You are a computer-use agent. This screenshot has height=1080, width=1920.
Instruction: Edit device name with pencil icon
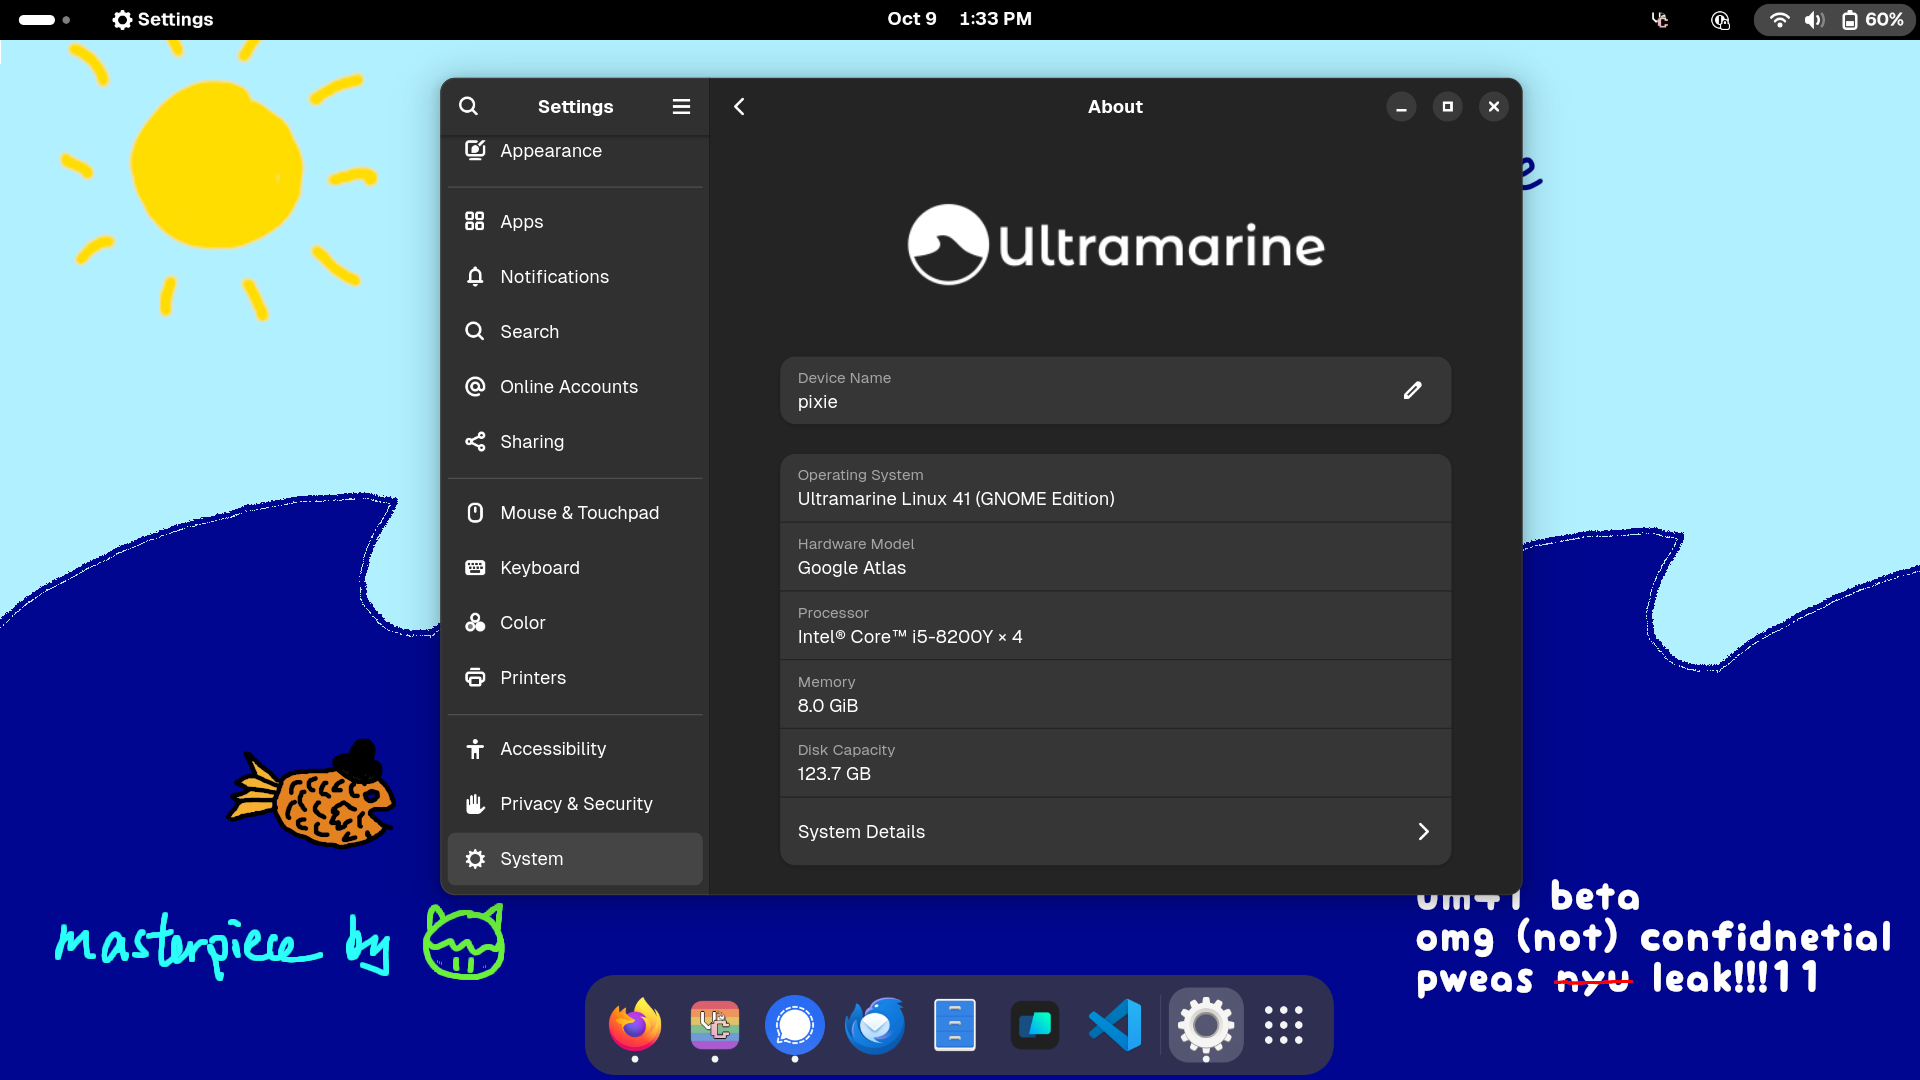(x=1412, y=390)
